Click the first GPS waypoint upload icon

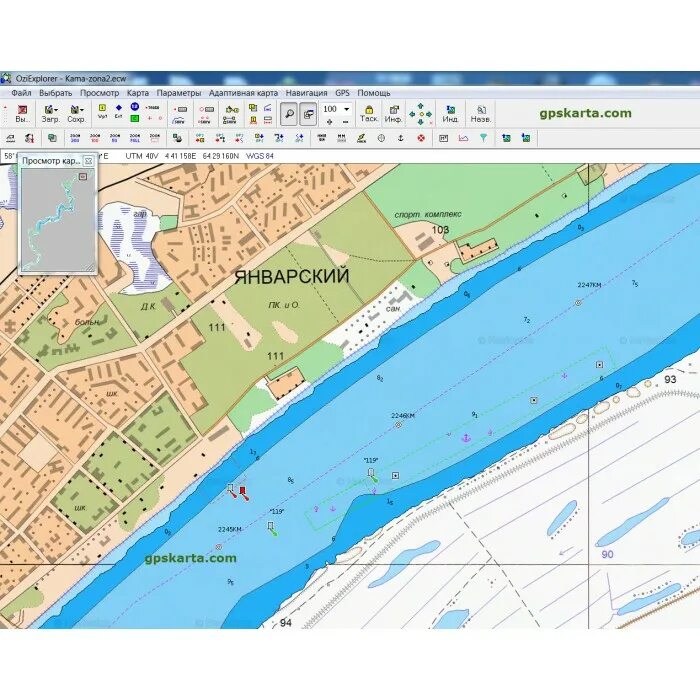point(200,138)
